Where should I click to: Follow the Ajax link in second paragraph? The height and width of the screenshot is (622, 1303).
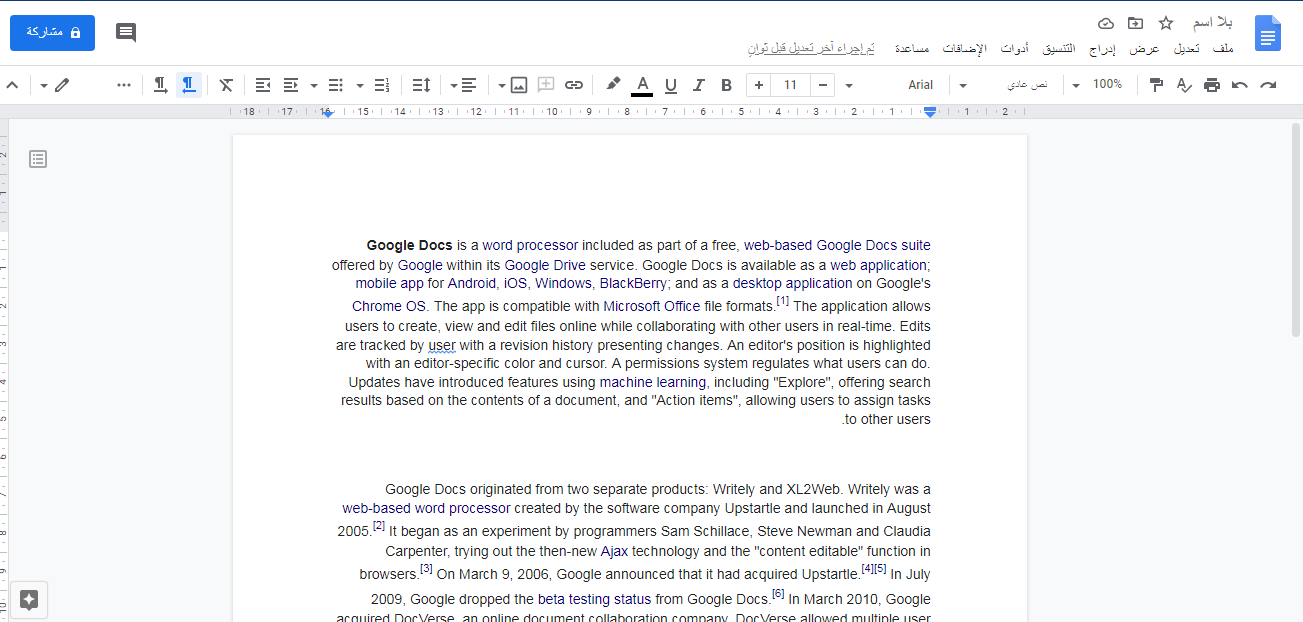[614, 550]
